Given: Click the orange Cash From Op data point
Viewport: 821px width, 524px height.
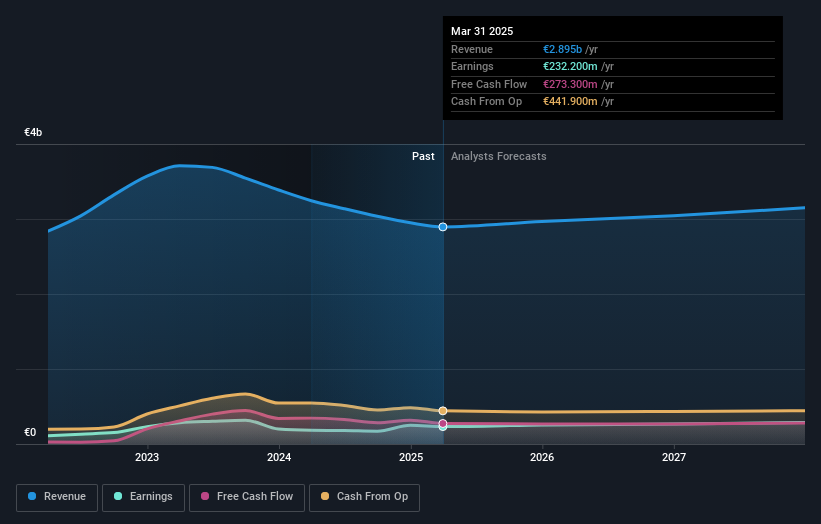Looking at the screenshot, I should pyautogui.click(x=443, y=411).
